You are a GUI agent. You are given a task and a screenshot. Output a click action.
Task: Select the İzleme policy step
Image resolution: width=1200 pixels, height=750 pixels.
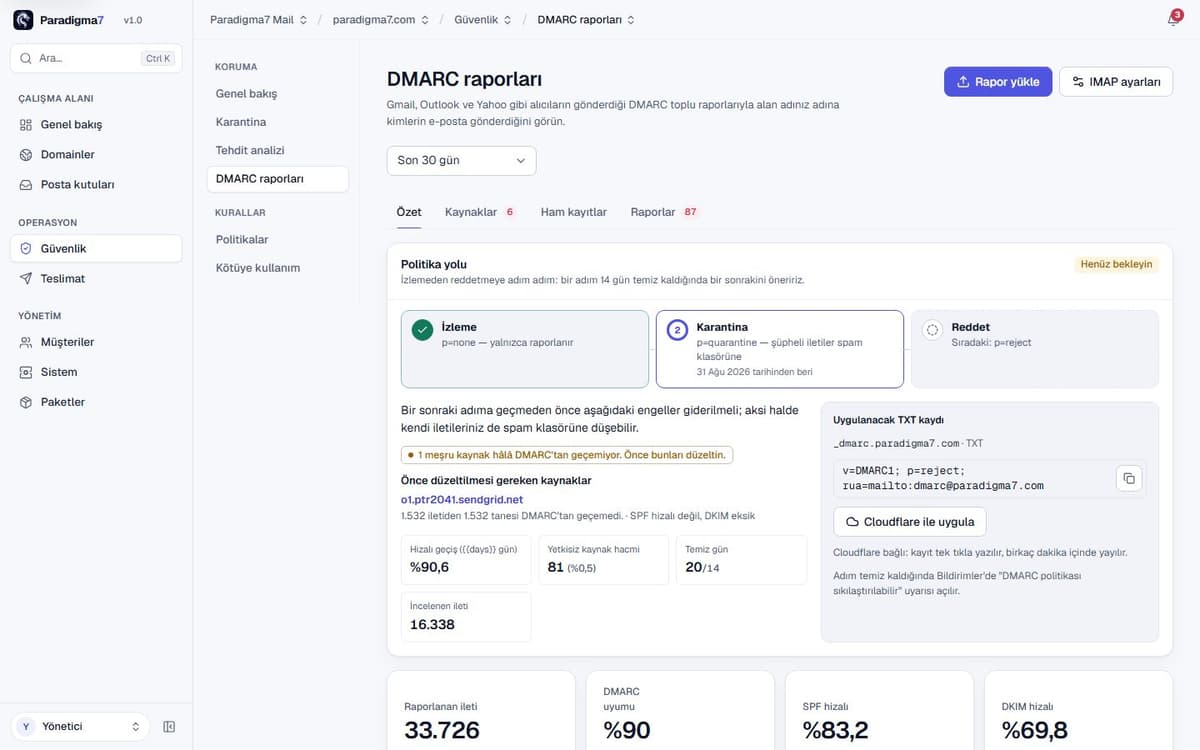click(x=525, y=349)
